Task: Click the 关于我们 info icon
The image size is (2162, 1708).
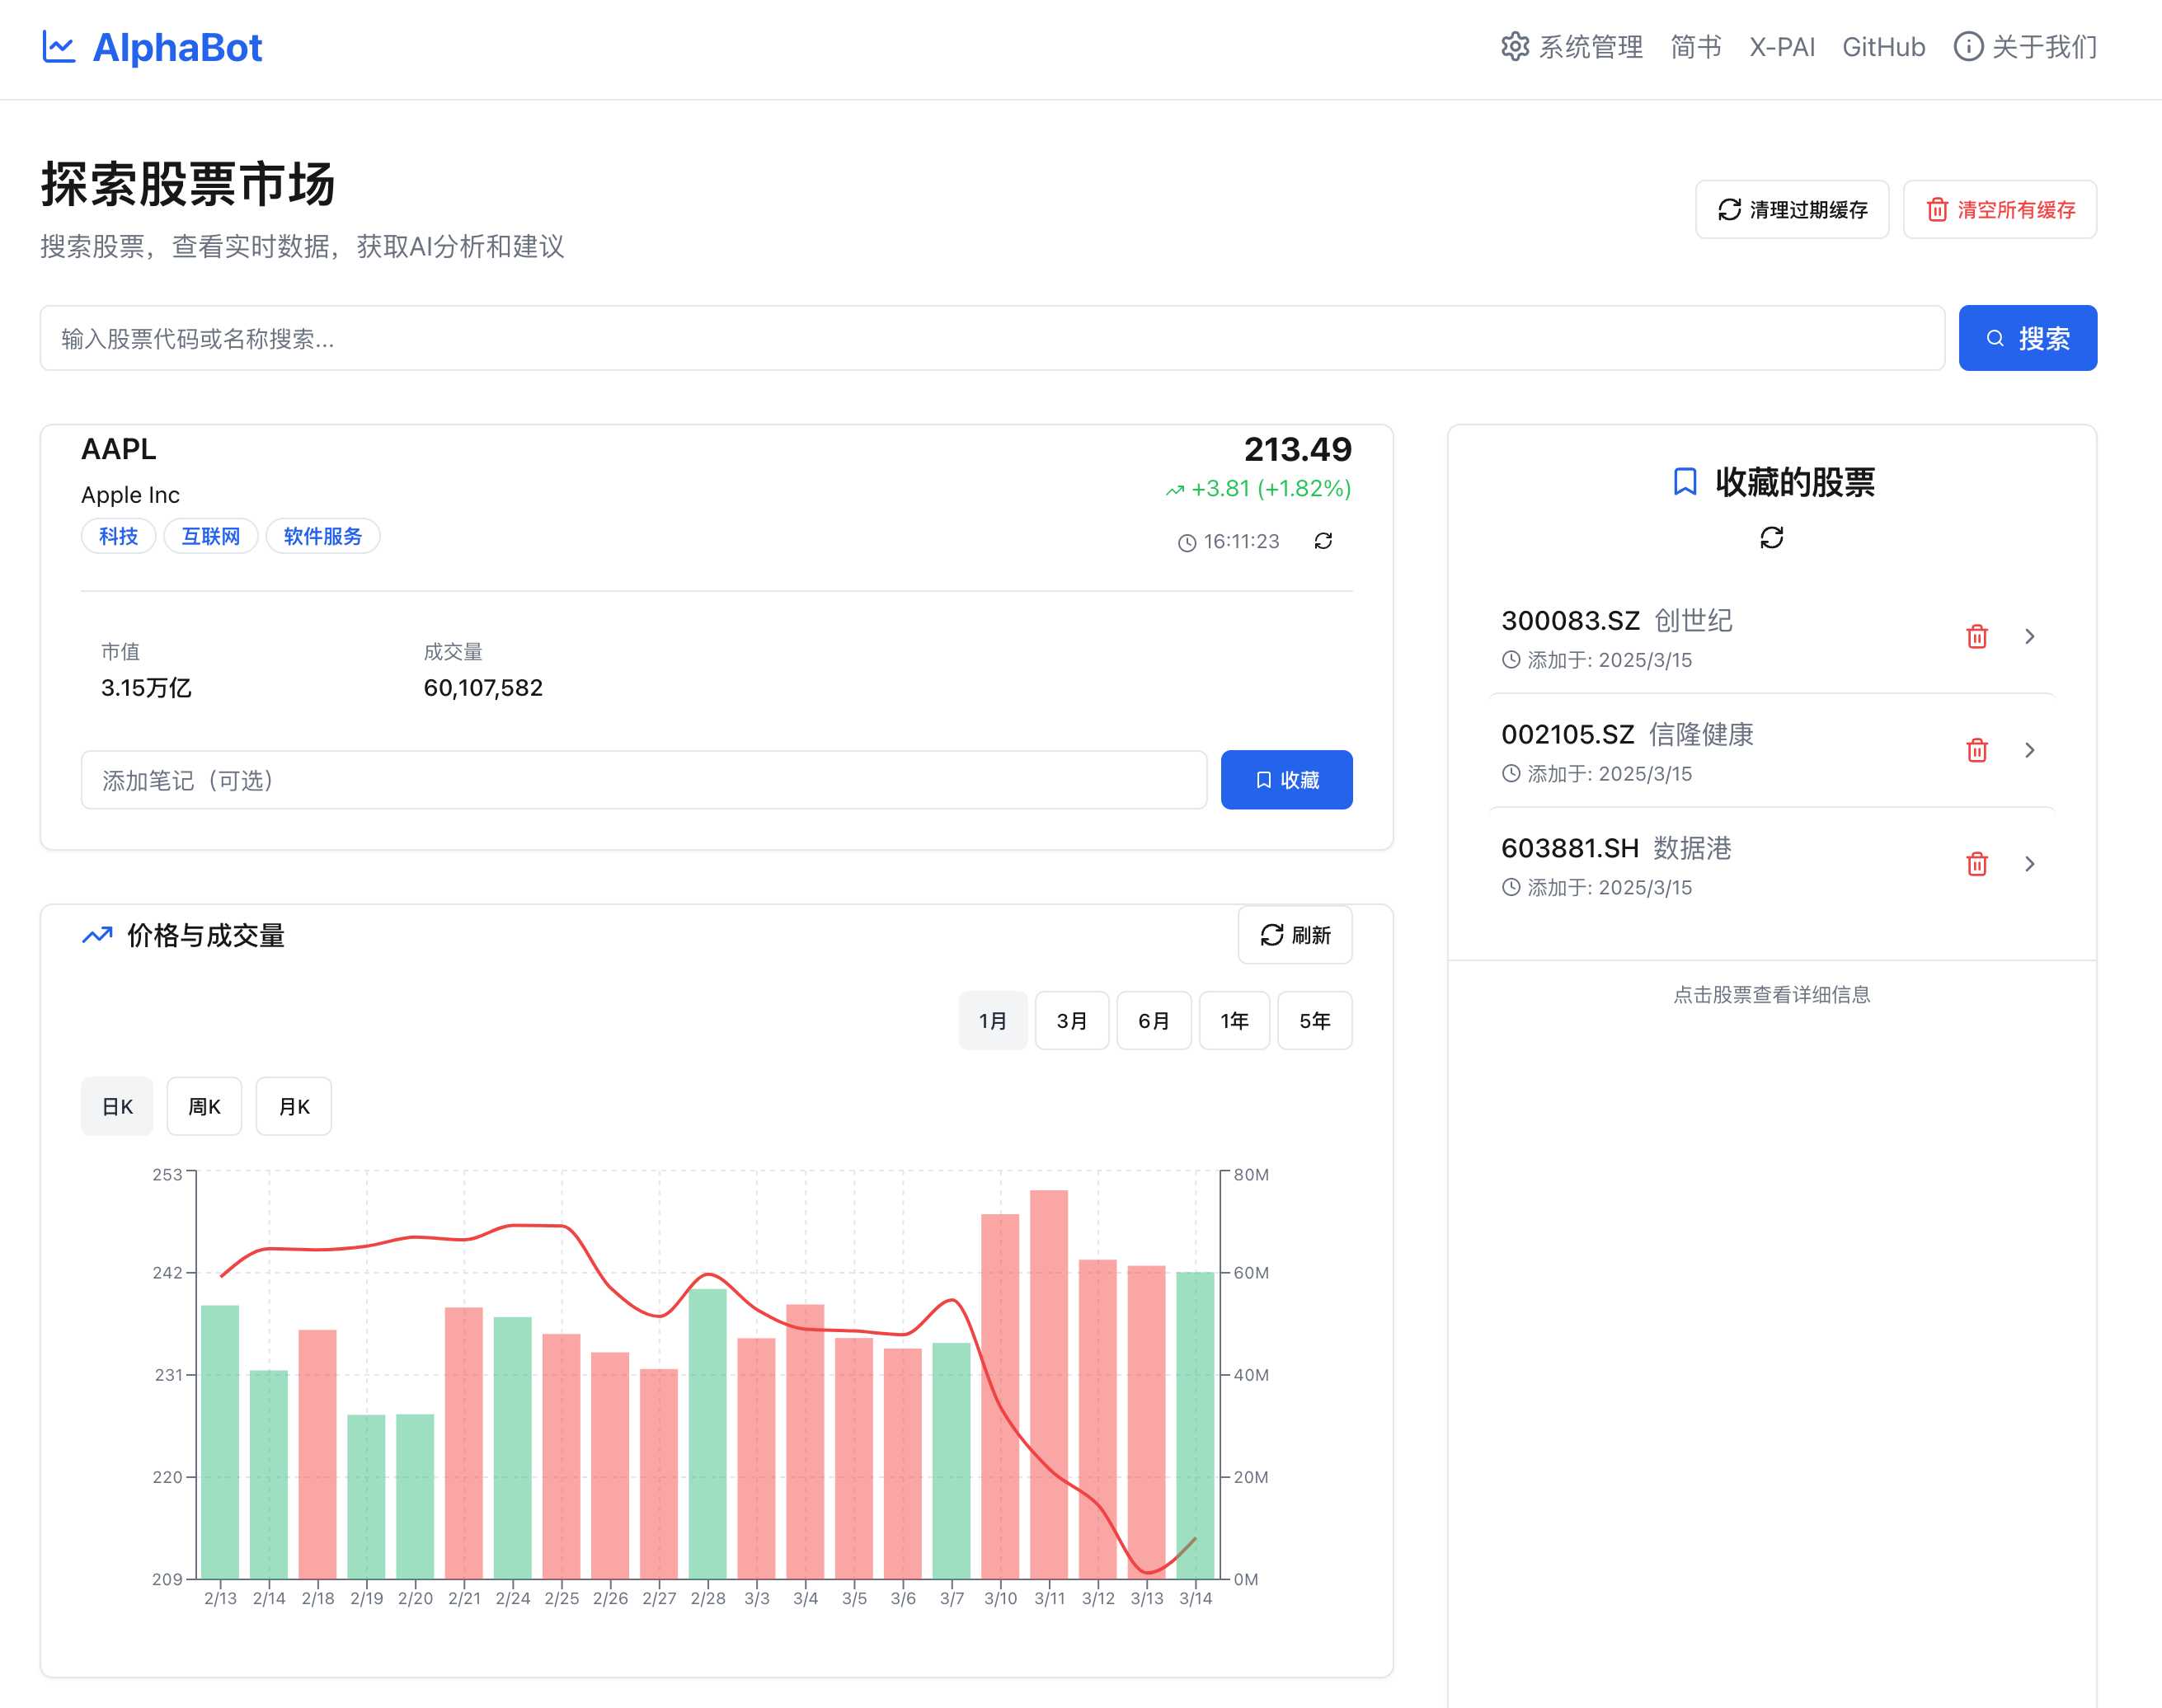Action: [x=1967, y=47]
